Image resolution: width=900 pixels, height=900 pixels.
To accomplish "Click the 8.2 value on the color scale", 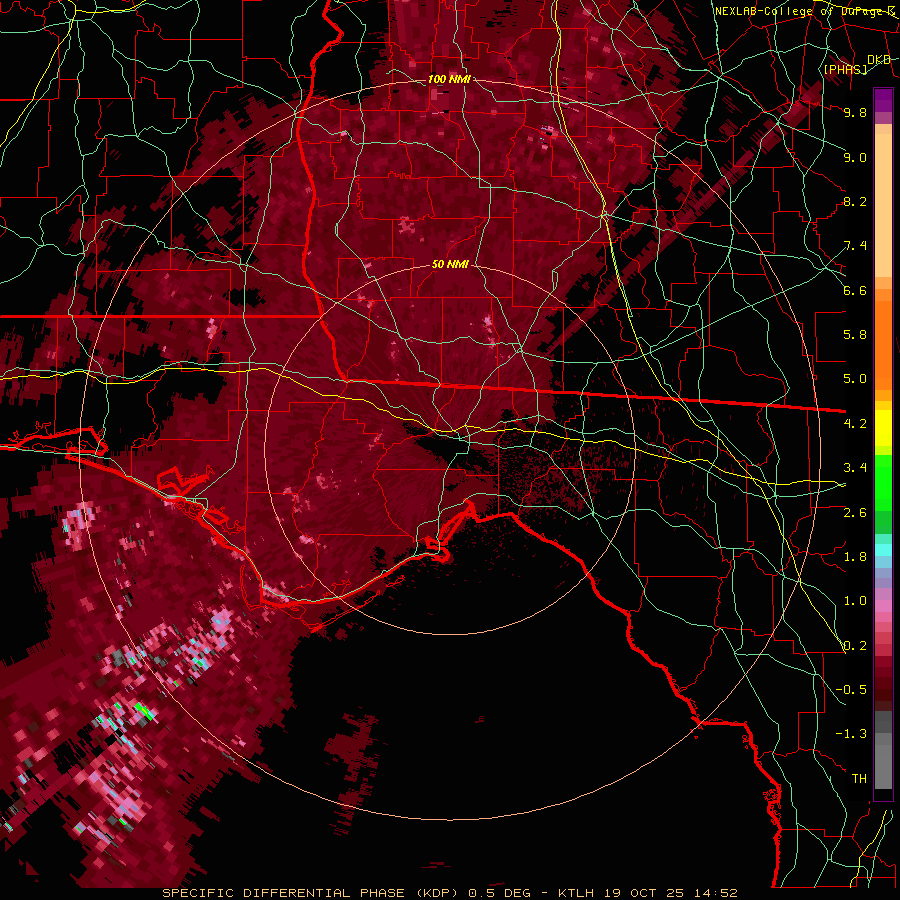I will point(855,201).
